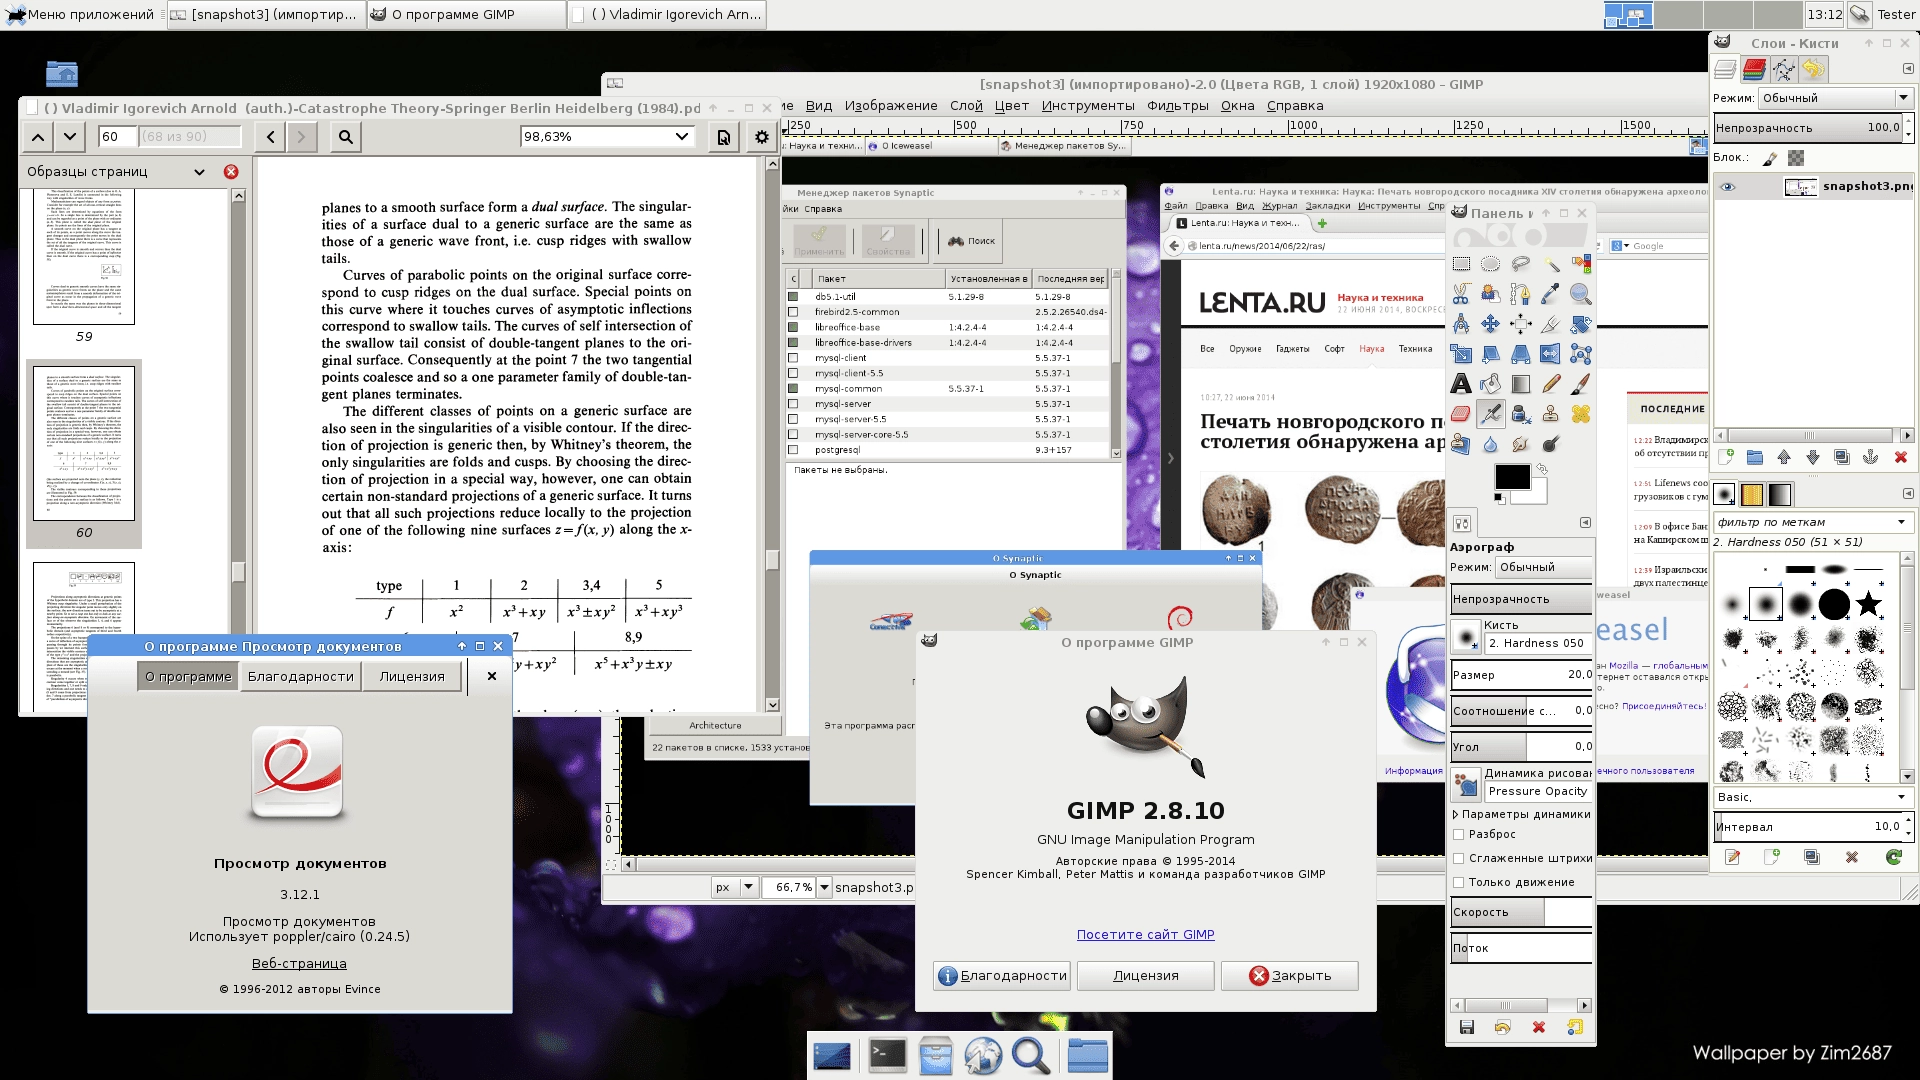This screenshot has width=1920, height=1080.
Task: Select the Blend gradient tool
Action: click(1521, 384)
